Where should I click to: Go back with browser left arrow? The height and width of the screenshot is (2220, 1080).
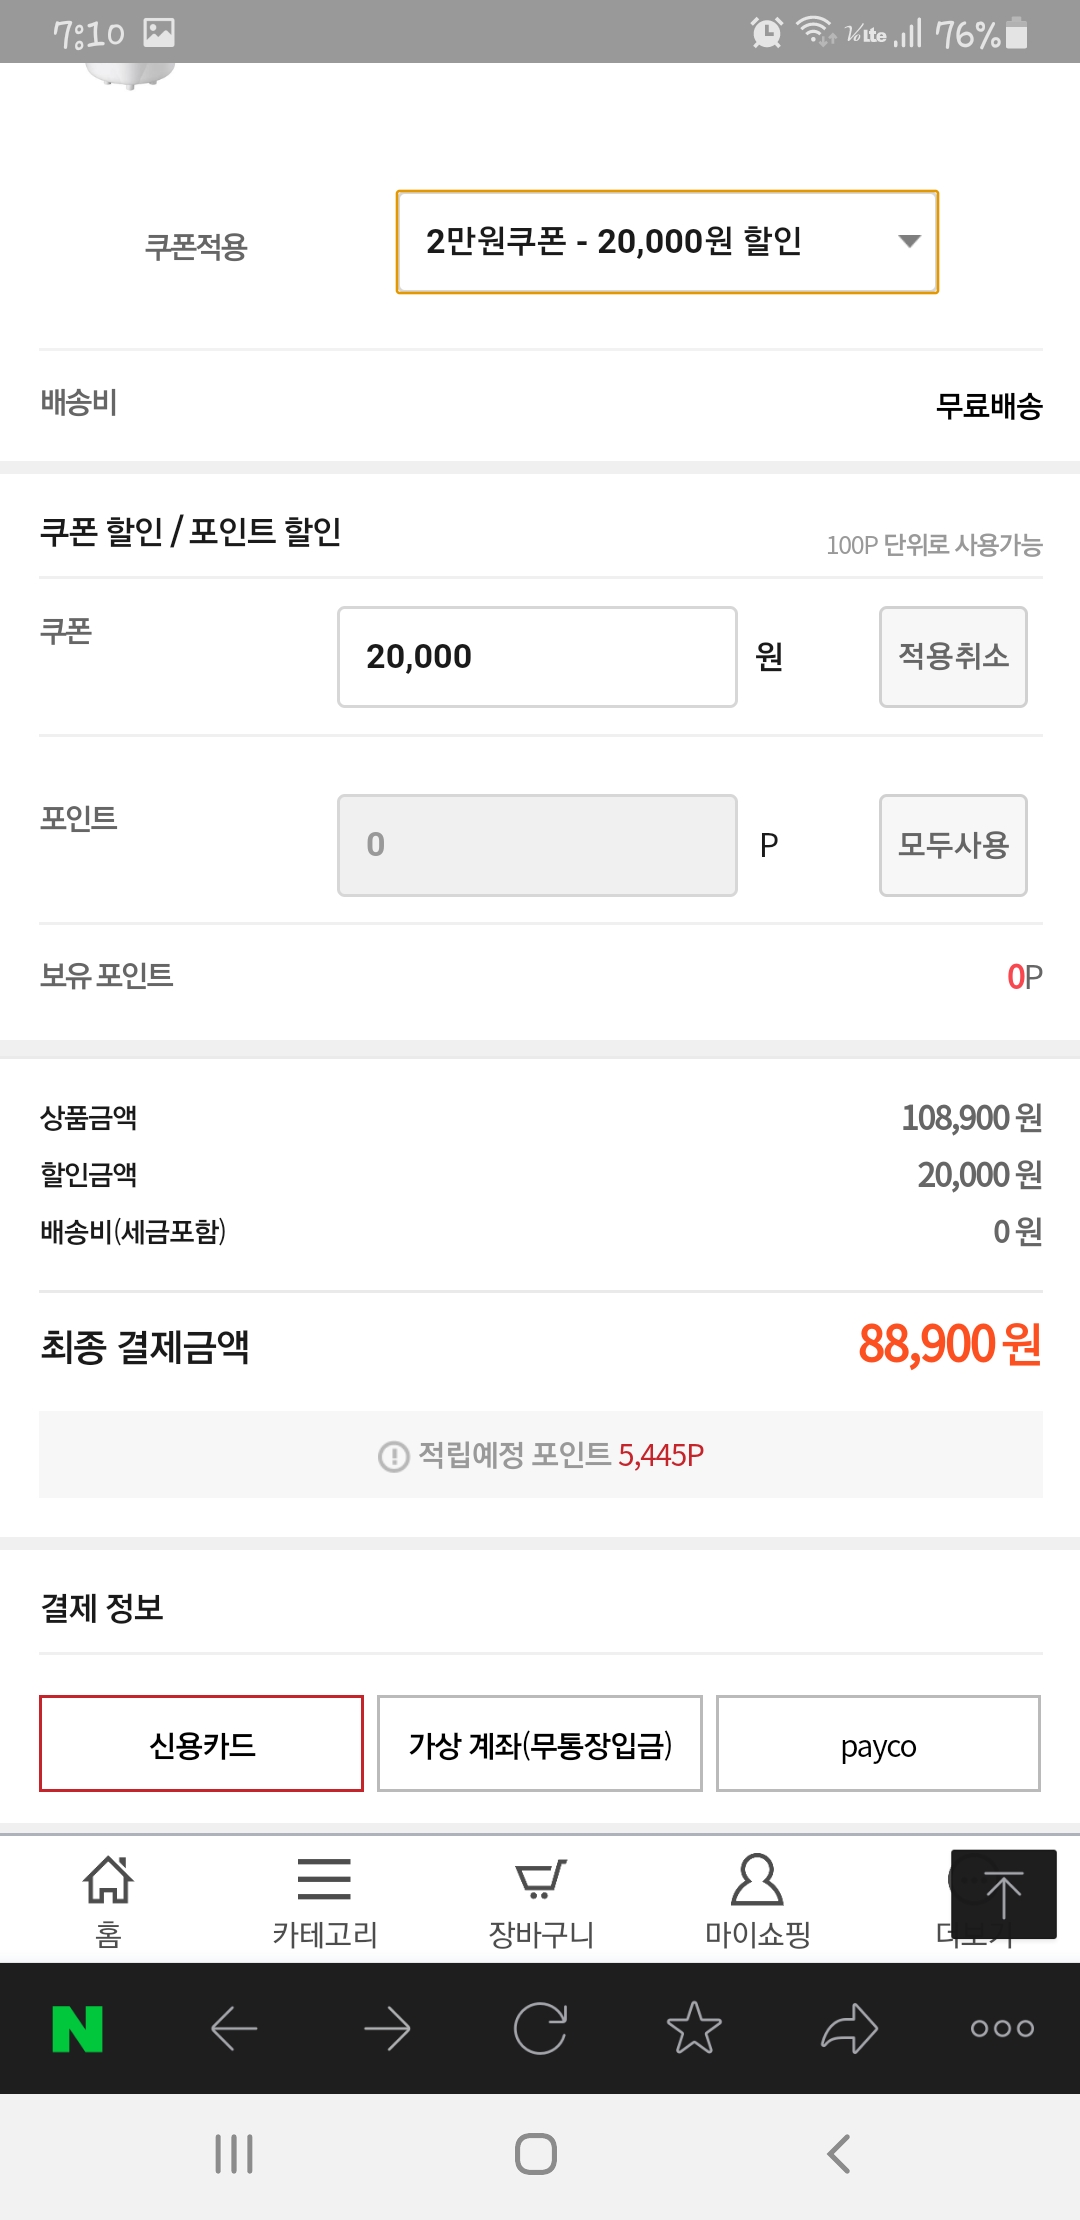point(234,2029)
